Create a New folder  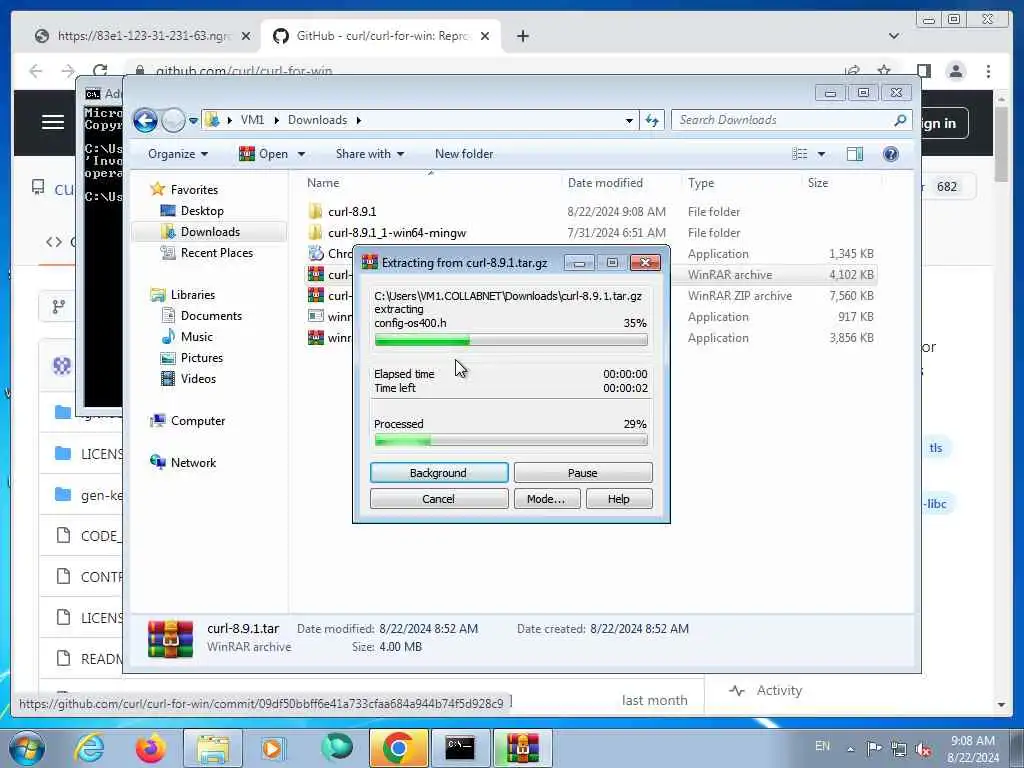coord(464,154)
